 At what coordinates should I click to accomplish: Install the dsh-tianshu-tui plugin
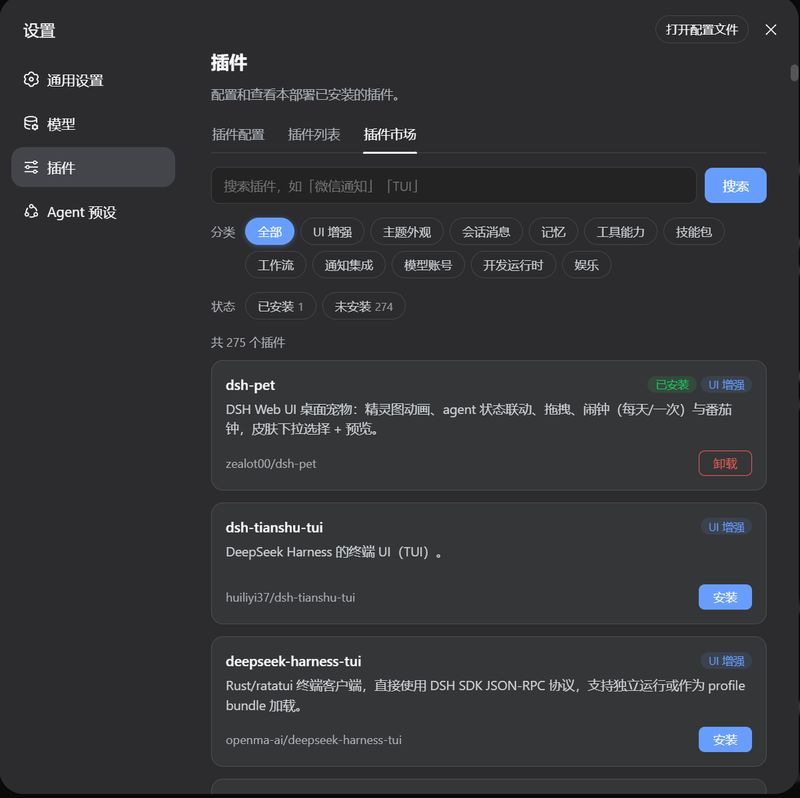click(x=725, y=597)
